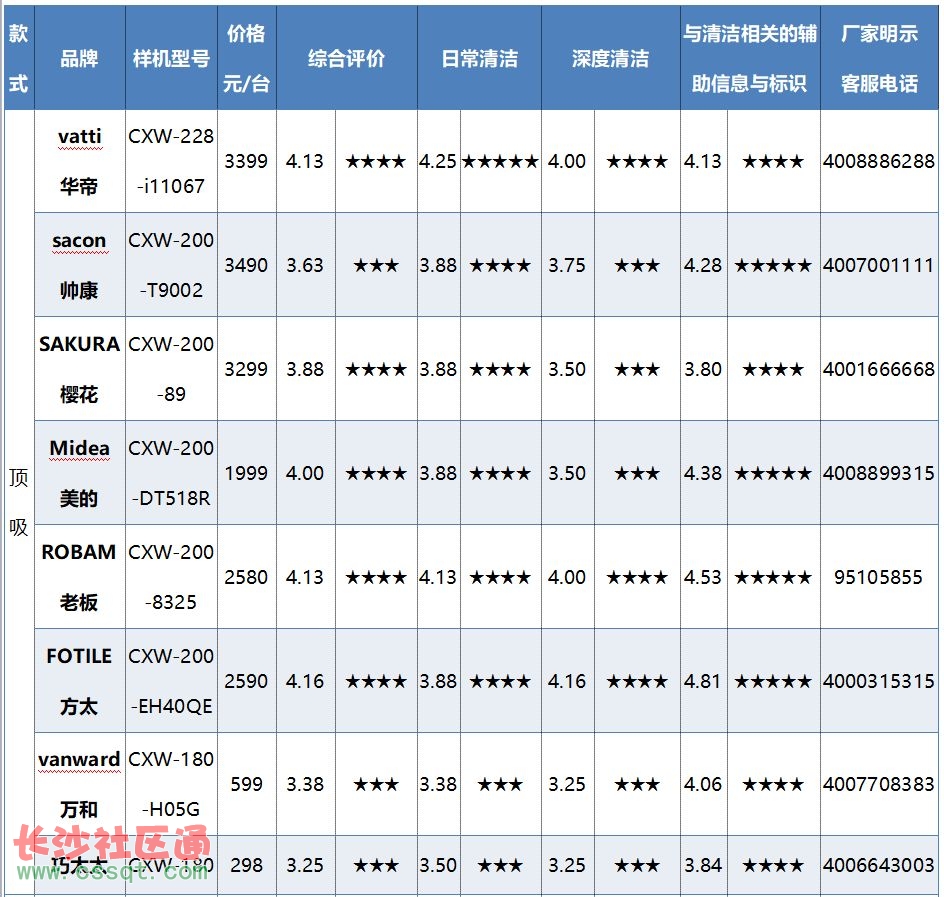Viewport: 944px width, 897px height.
Task: Click model cell CXW-180-H05G
Action: 171,784
